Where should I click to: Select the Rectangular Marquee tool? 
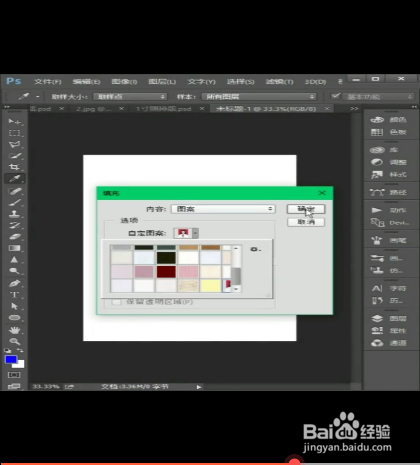coord(14,133)
